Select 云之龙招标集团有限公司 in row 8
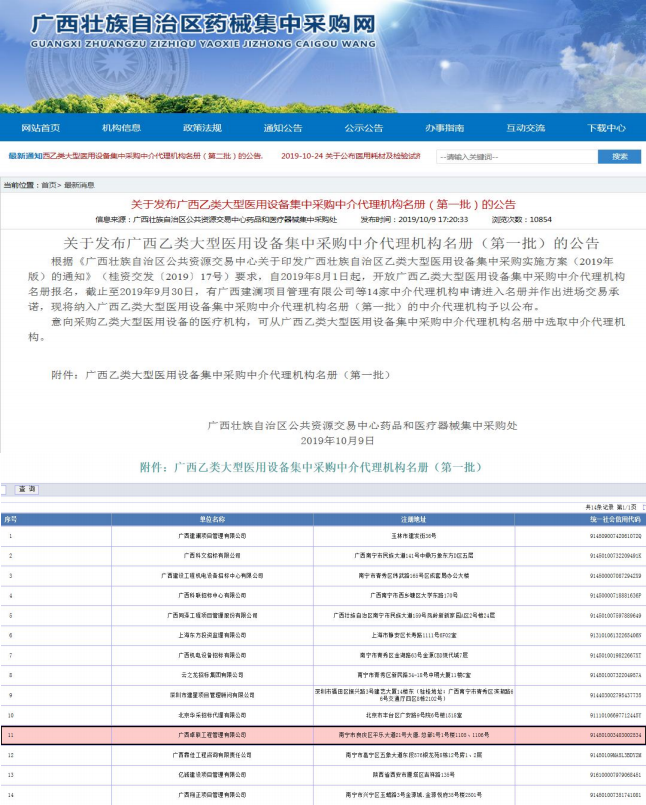 212,675
